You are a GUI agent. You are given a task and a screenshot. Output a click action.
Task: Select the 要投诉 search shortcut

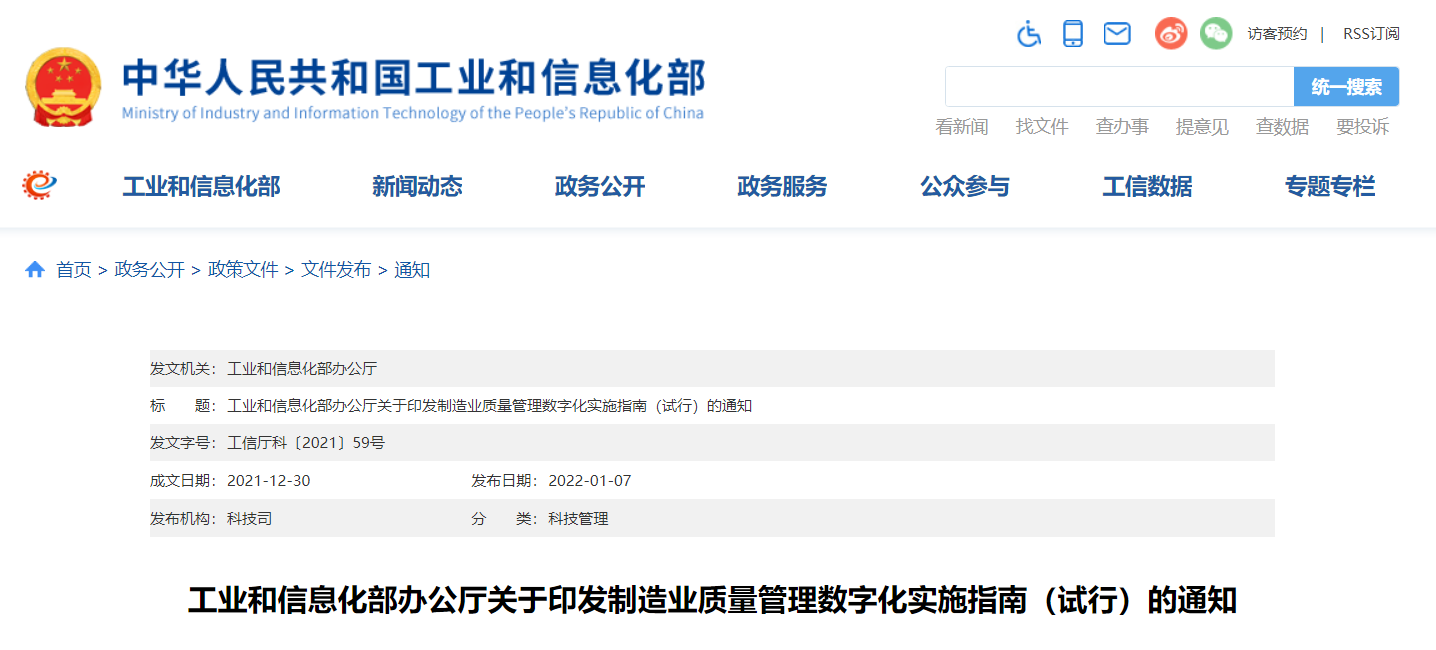pyautogui.click(x=1362, y=127)
